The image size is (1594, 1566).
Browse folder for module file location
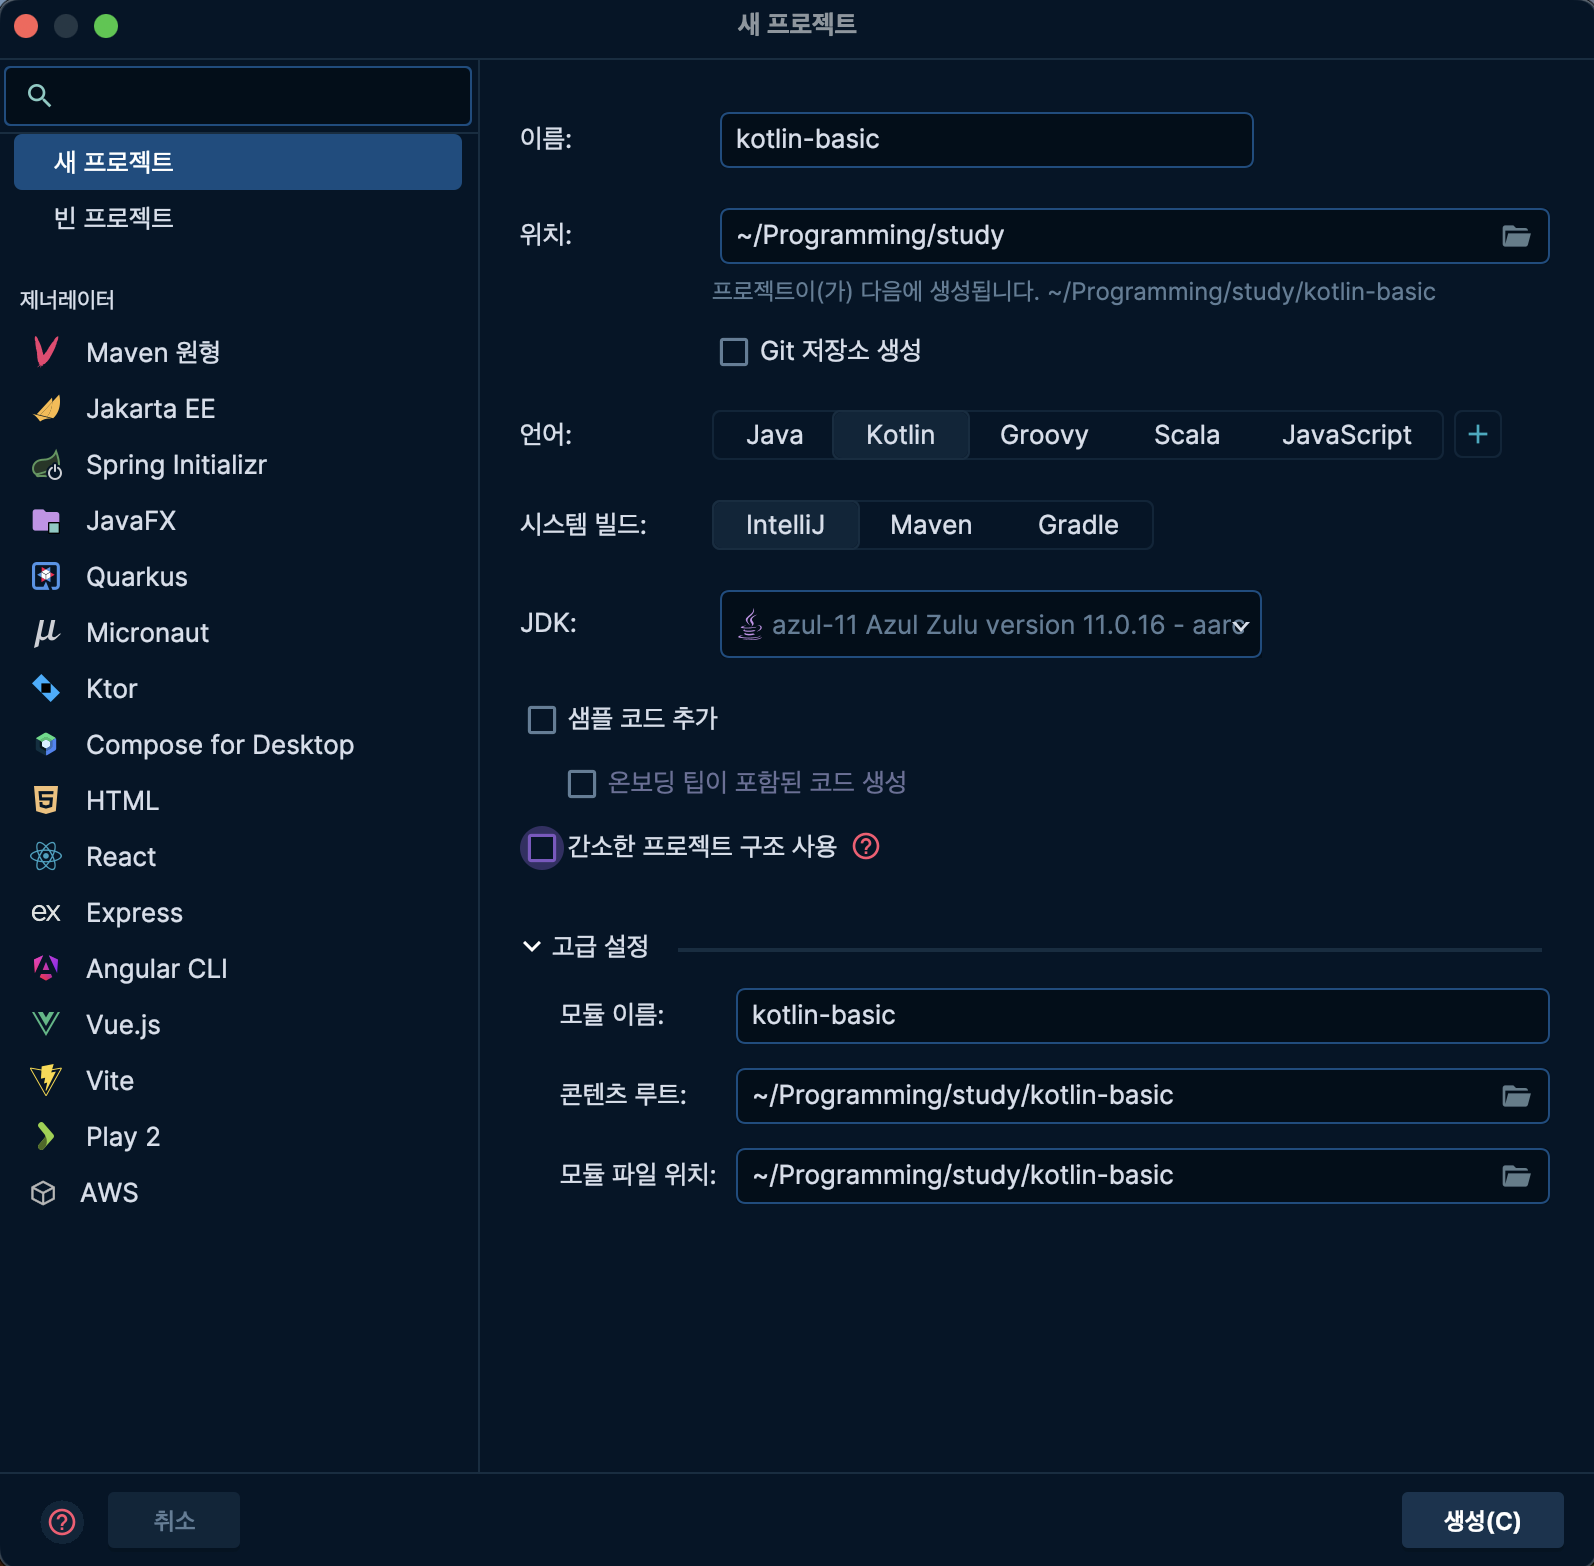[x=1516, y=1176]
